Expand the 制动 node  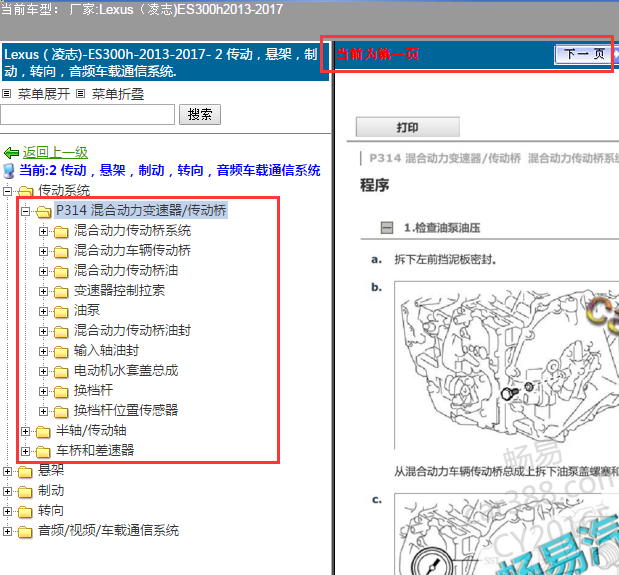[7, 492]
